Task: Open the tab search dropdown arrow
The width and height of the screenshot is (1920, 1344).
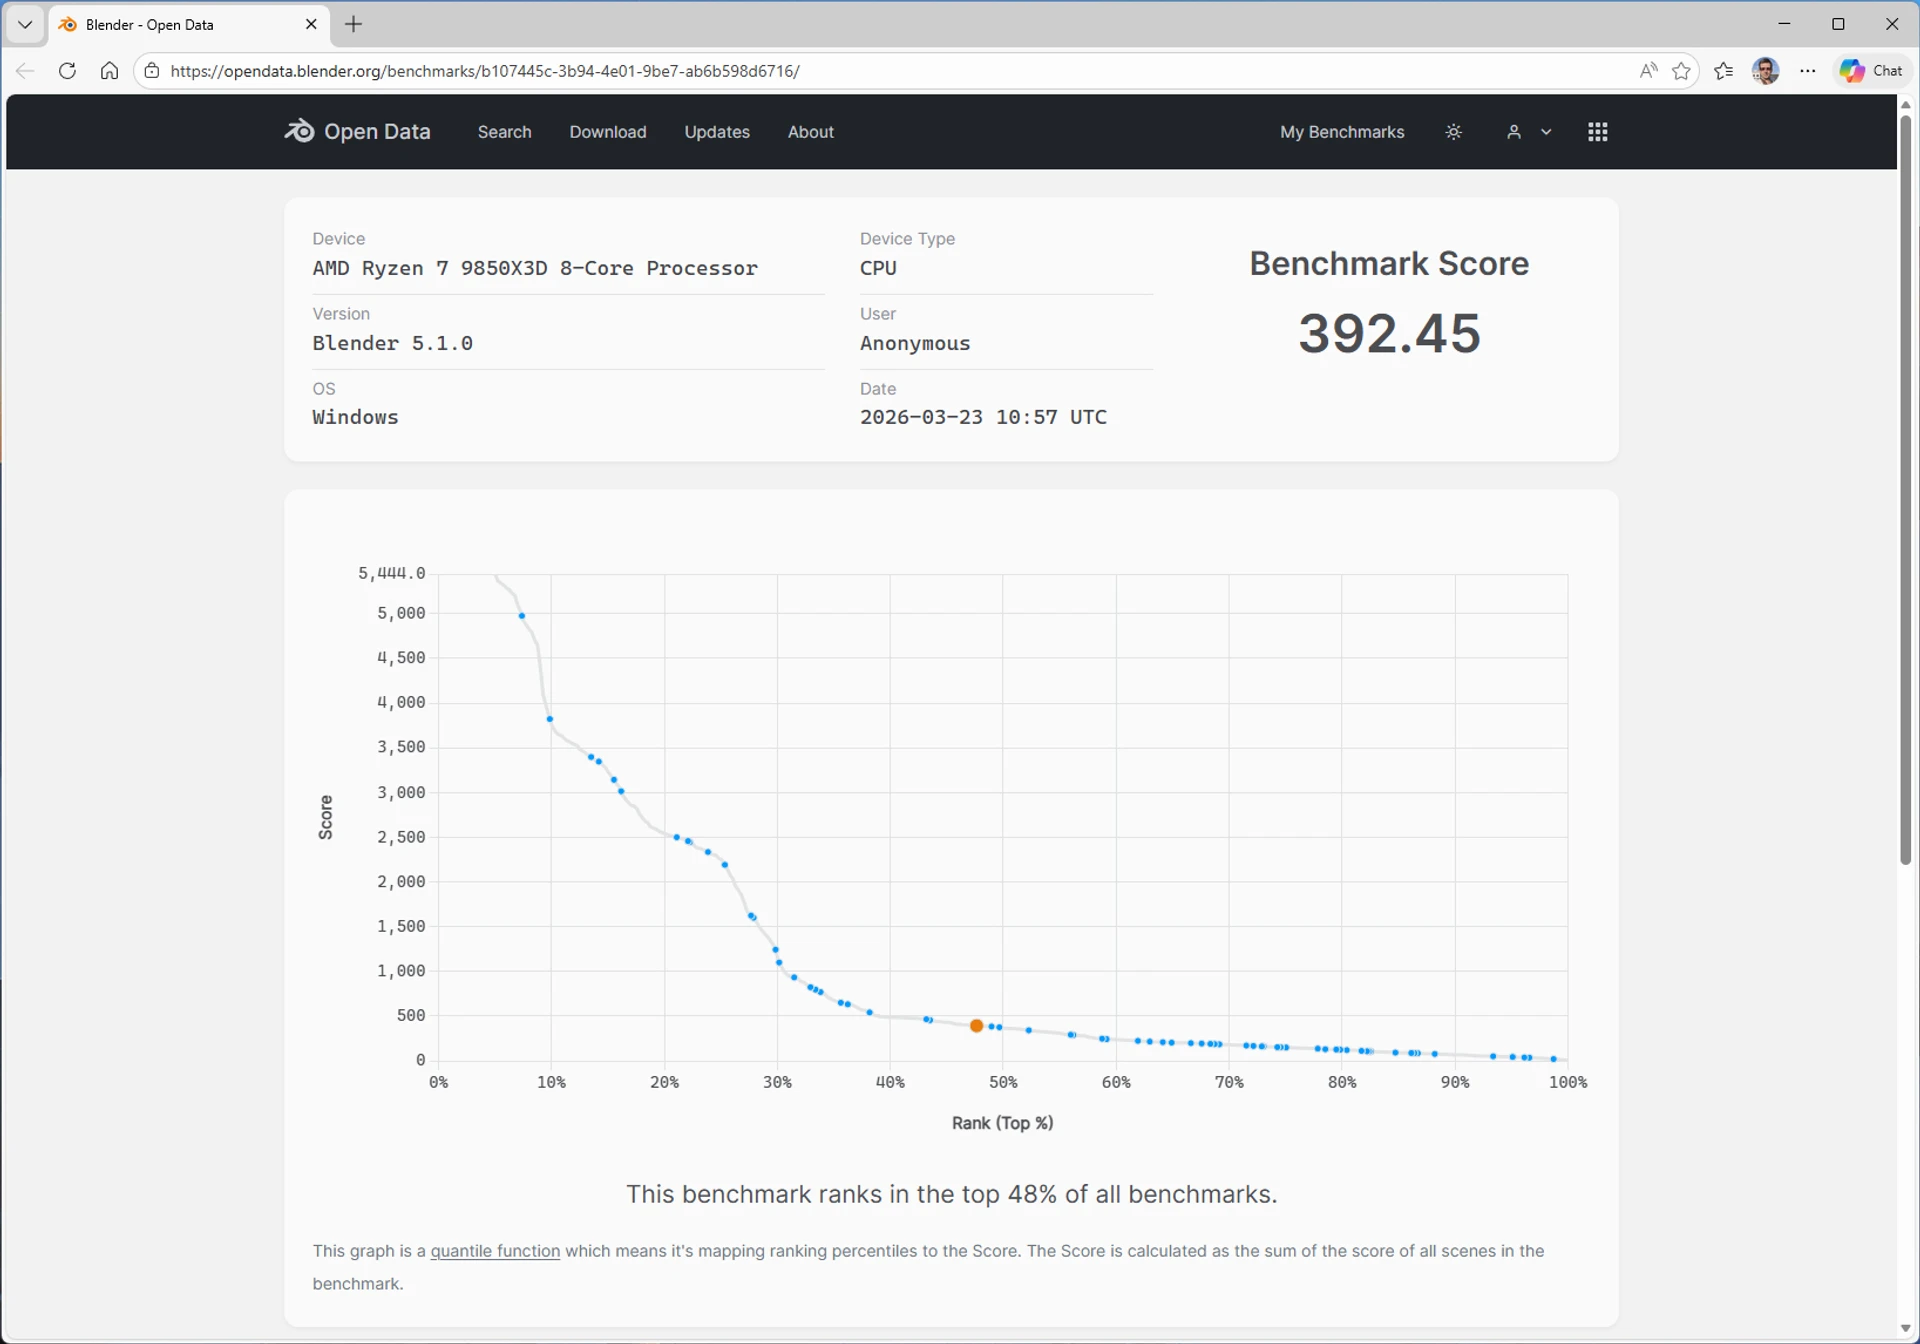Action: click(x=25, y=24)
